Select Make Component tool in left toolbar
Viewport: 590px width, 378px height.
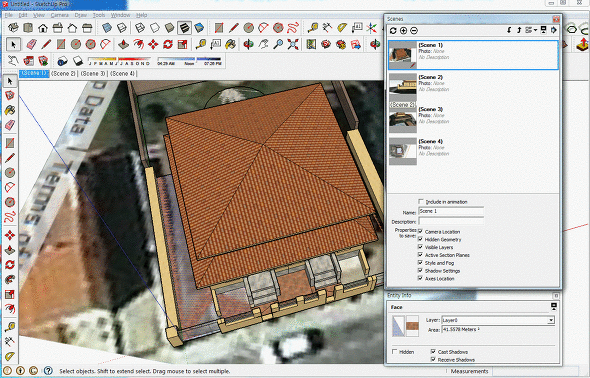tap(10, 95)
